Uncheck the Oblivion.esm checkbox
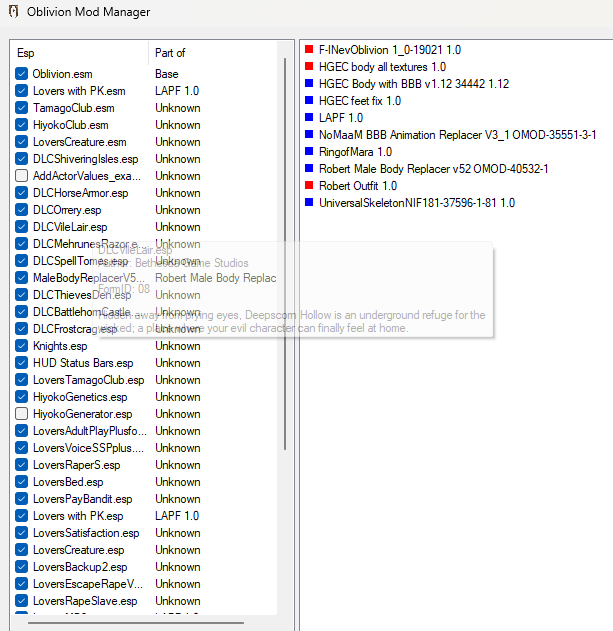 pos(21,74)
